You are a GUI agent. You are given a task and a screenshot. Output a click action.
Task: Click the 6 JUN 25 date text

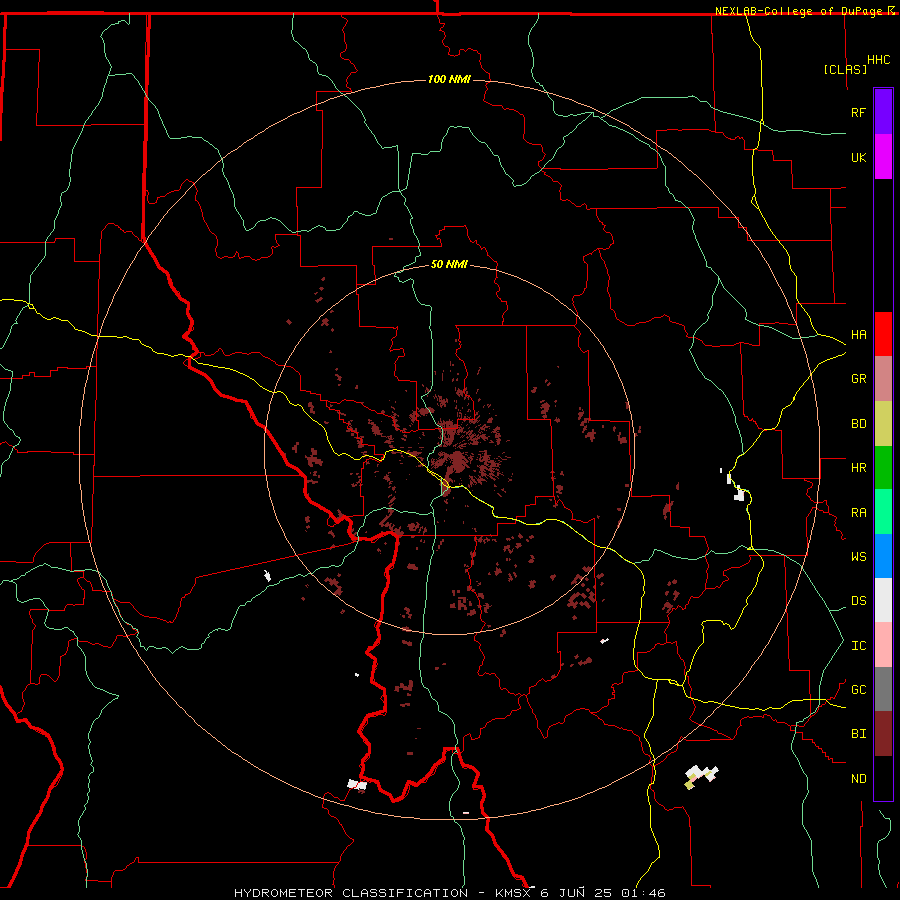click(576, 893)
